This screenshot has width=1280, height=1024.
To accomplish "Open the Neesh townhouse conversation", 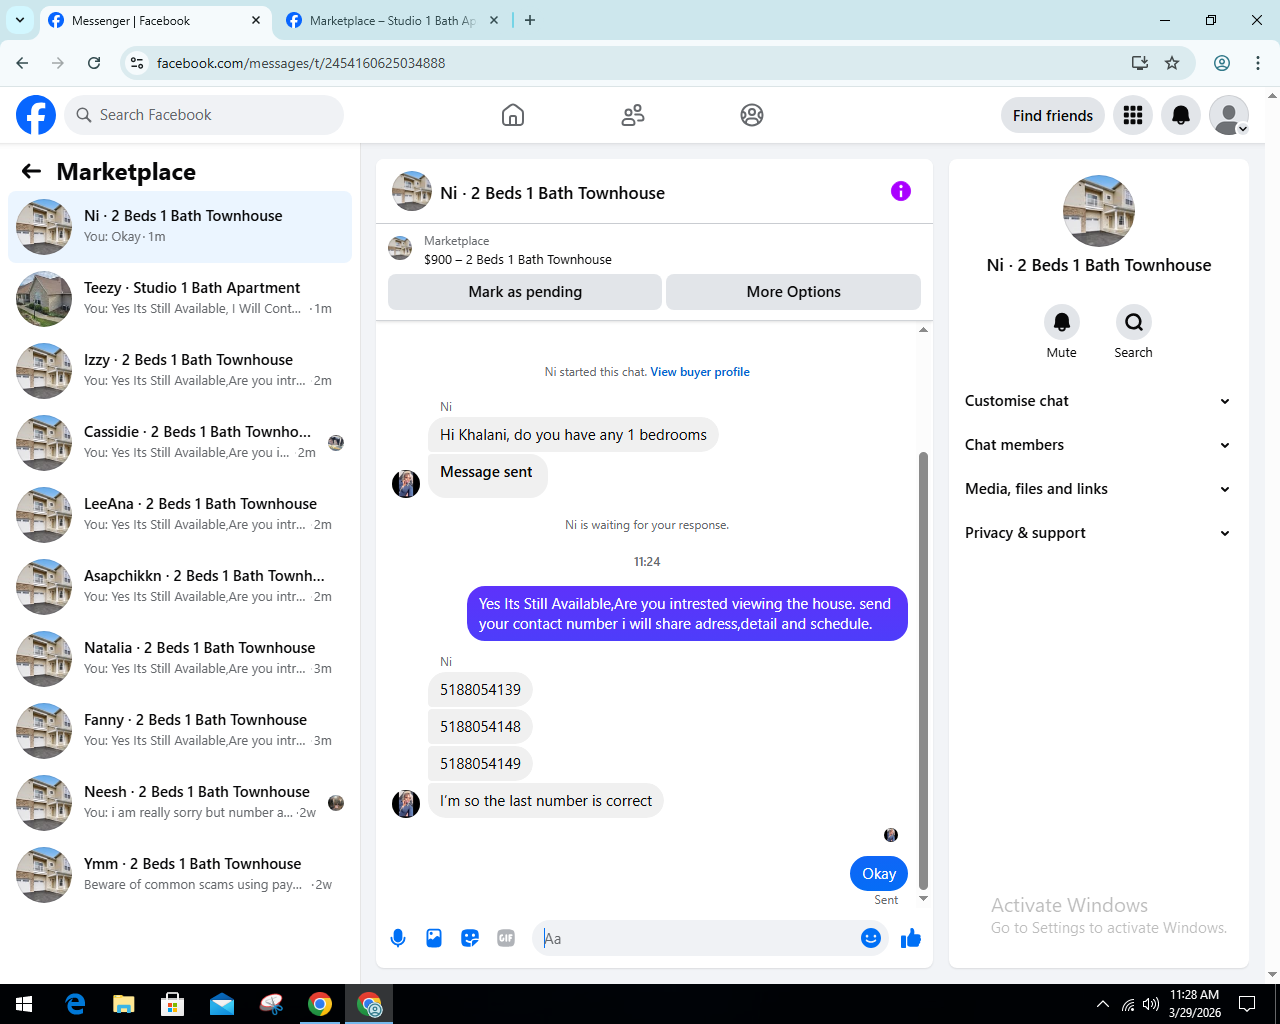I will pos(180,803).
